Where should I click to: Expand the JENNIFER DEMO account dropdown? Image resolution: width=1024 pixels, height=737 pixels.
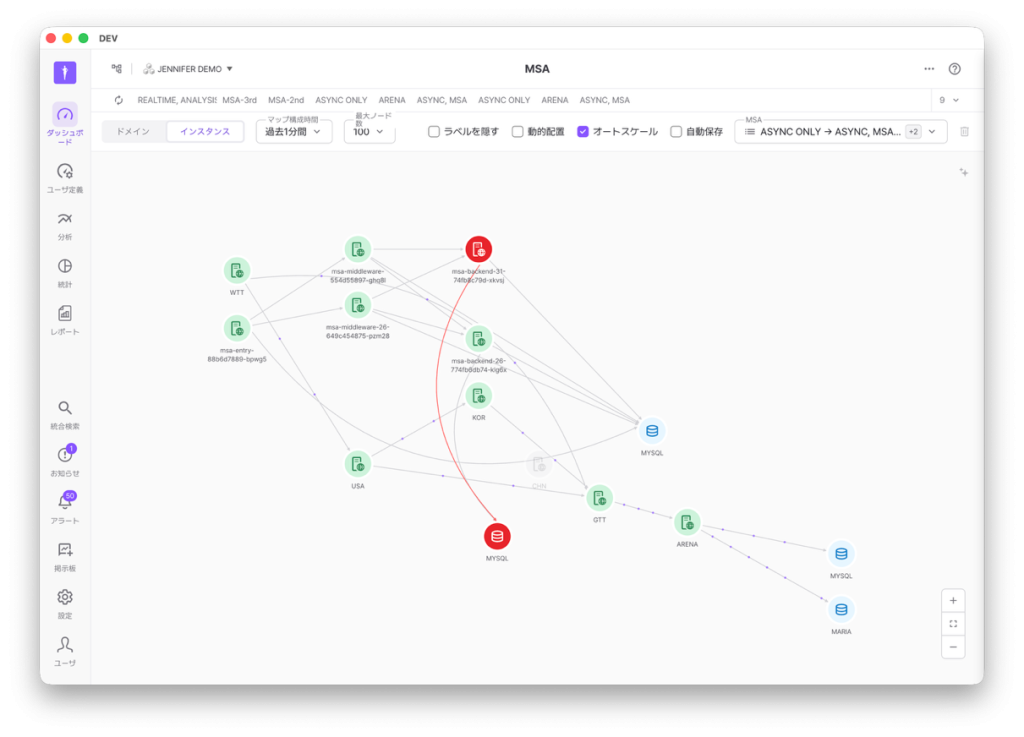pos(190,69)
